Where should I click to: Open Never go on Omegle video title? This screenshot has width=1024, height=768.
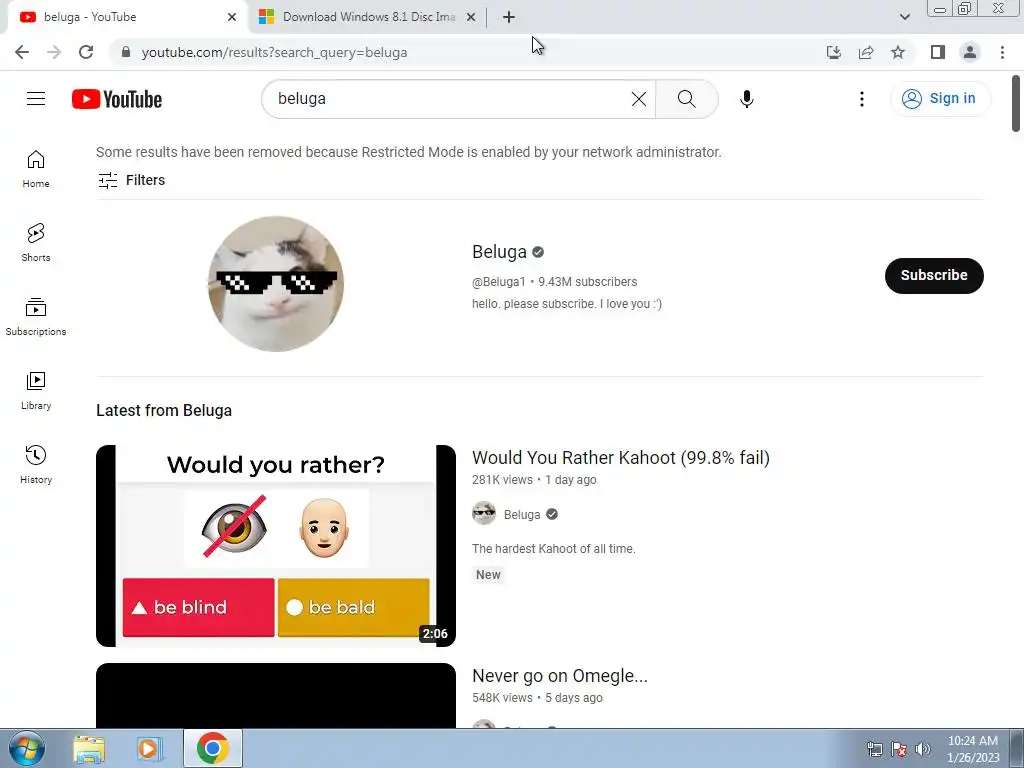coord(560,676)
